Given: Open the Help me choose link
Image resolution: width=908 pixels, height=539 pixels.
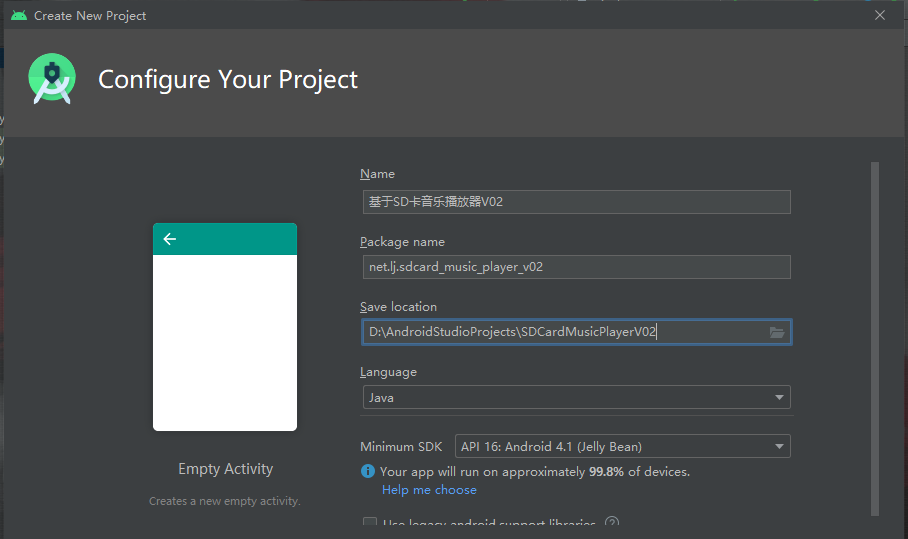Looking at the screenshot, I should [429, 490].
